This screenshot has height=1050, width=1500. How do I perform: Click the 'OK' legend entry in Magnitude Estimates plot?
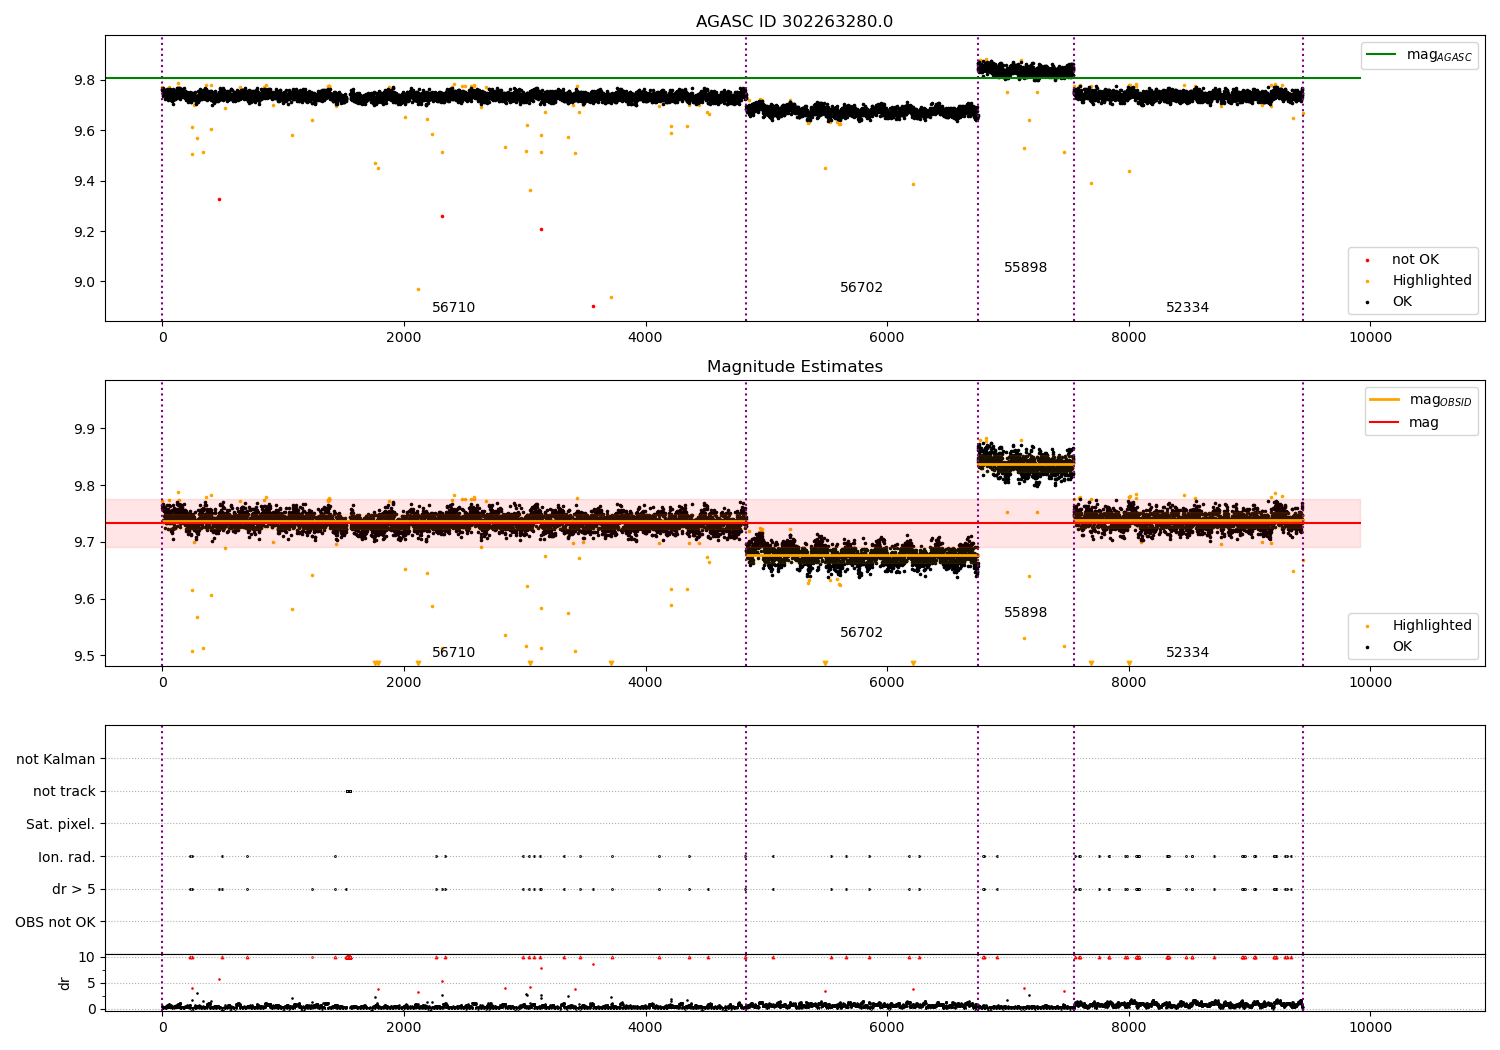coord(1391,647)
